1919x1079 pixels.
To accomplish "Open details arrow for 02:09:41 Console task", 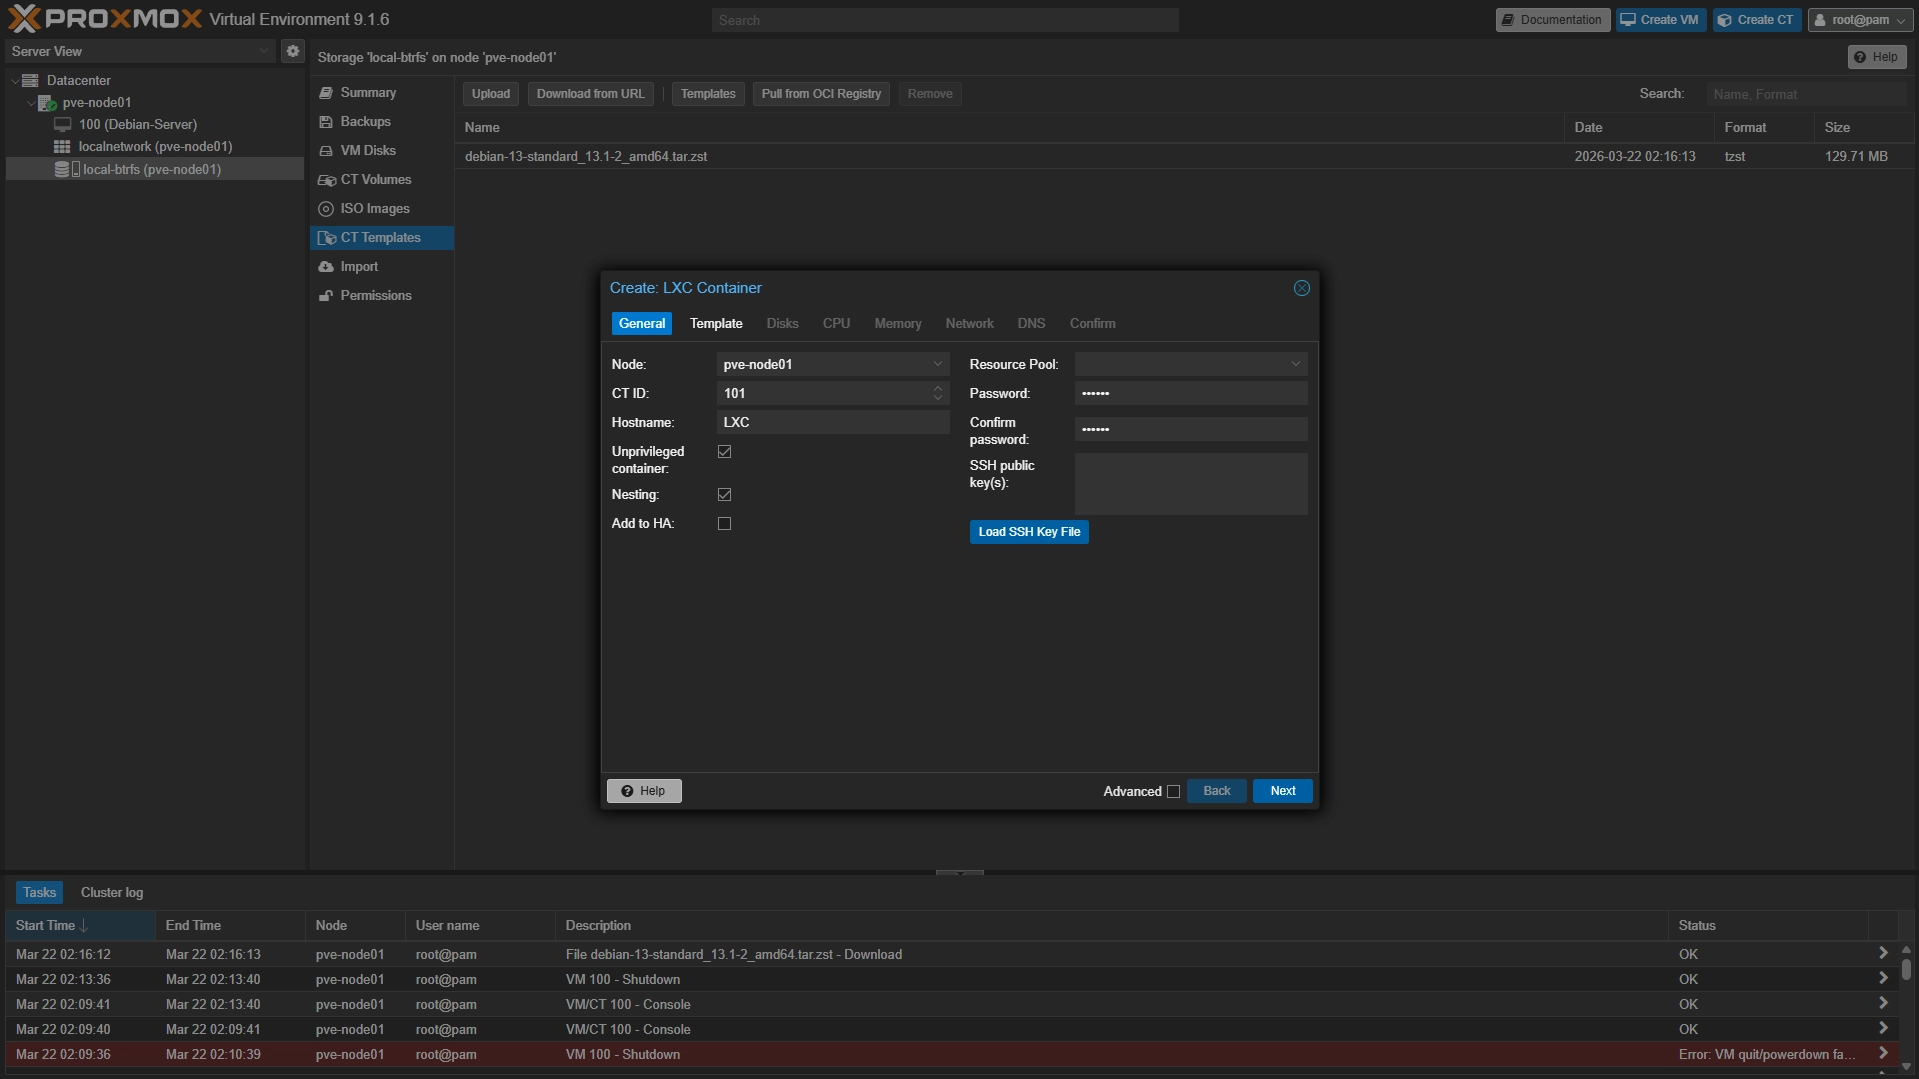I will pos(1883,1004).
